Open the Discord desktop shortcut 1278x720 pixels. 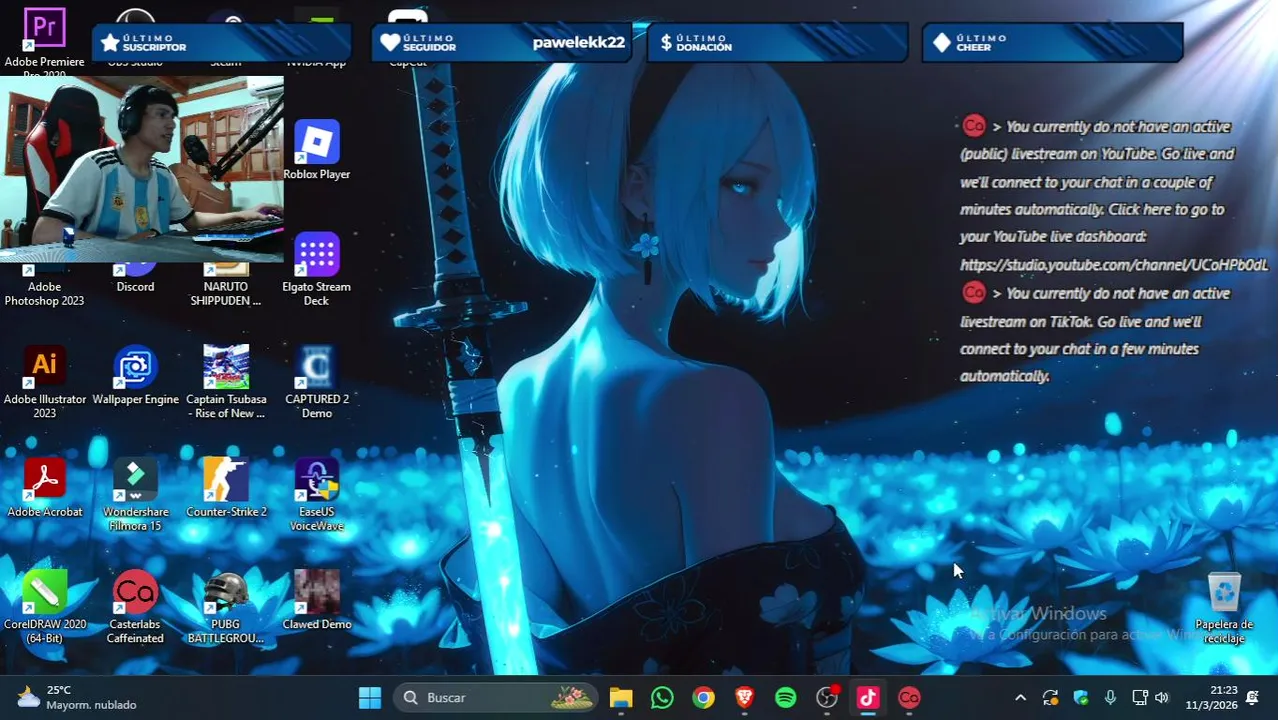tap(135, 279)
